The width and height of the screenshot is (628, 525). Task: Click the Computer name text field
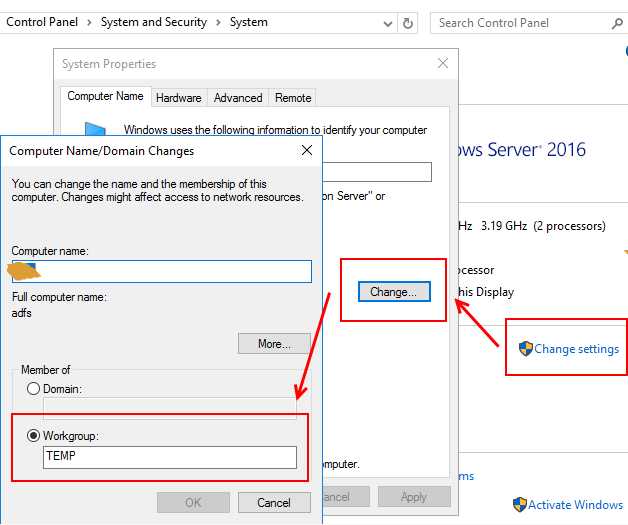pos(162,272)
